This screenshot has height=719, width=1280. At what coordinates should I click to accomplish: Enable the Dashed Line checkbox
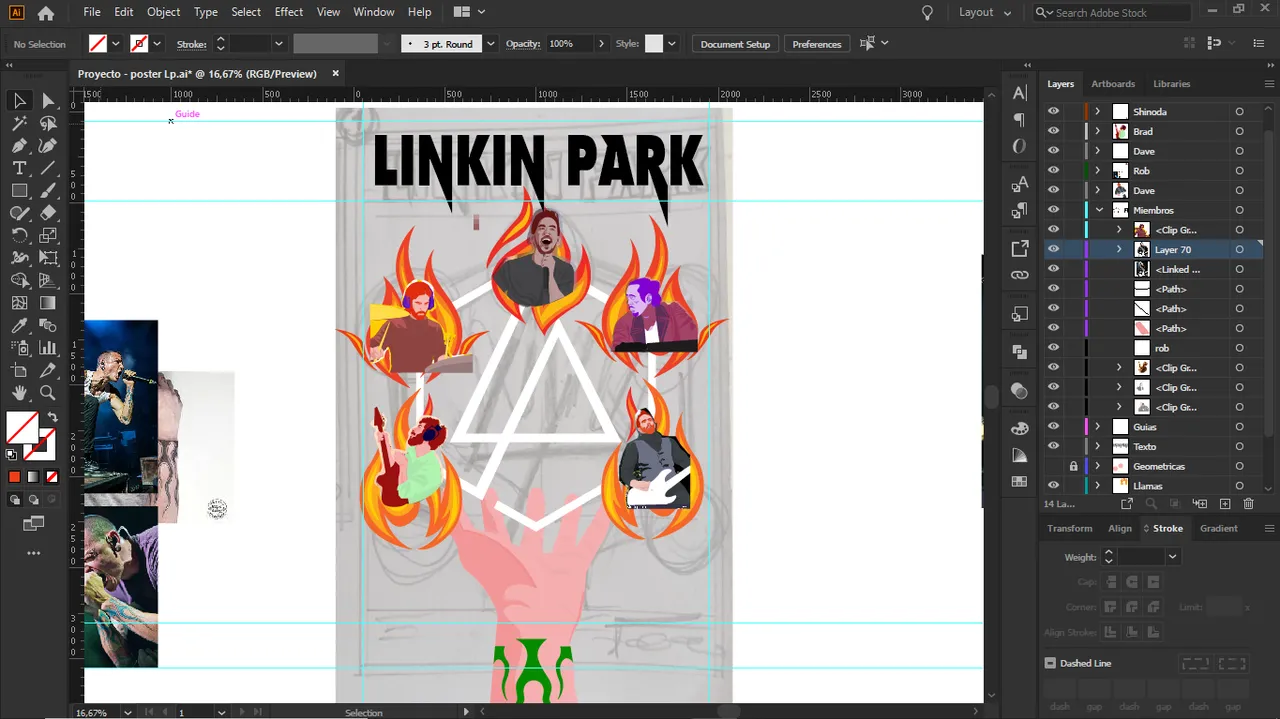coord(1050,663)
